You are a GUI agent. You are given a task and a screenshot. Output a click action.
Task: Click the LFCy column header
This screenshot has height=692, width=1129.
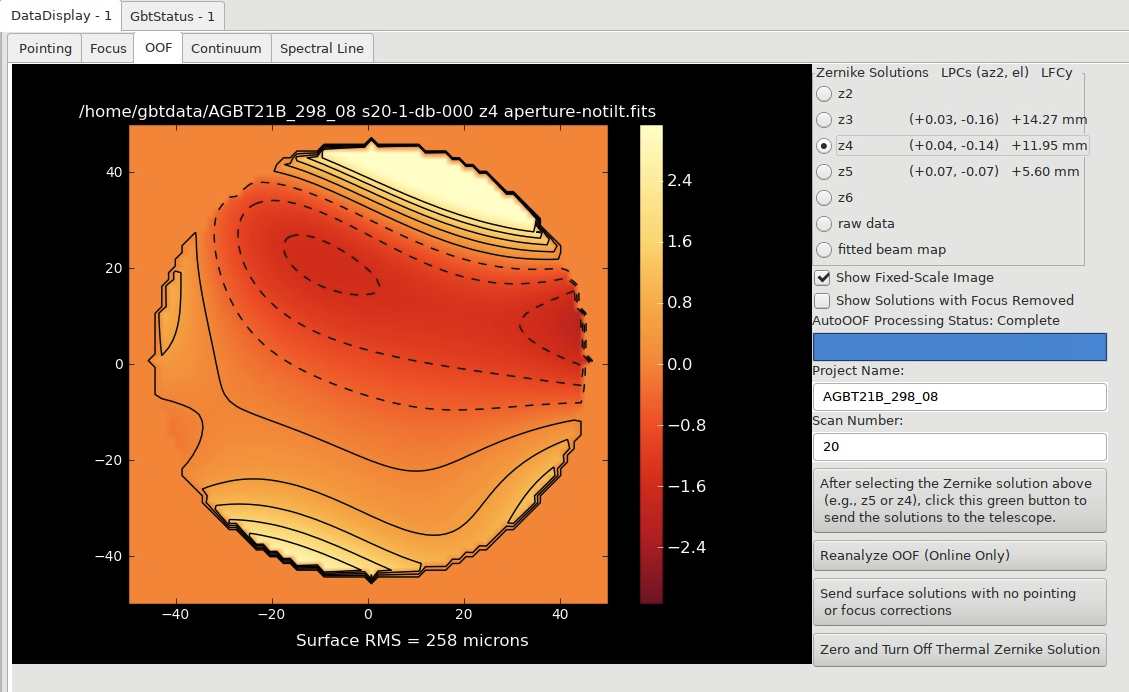tap(1056, 73)
